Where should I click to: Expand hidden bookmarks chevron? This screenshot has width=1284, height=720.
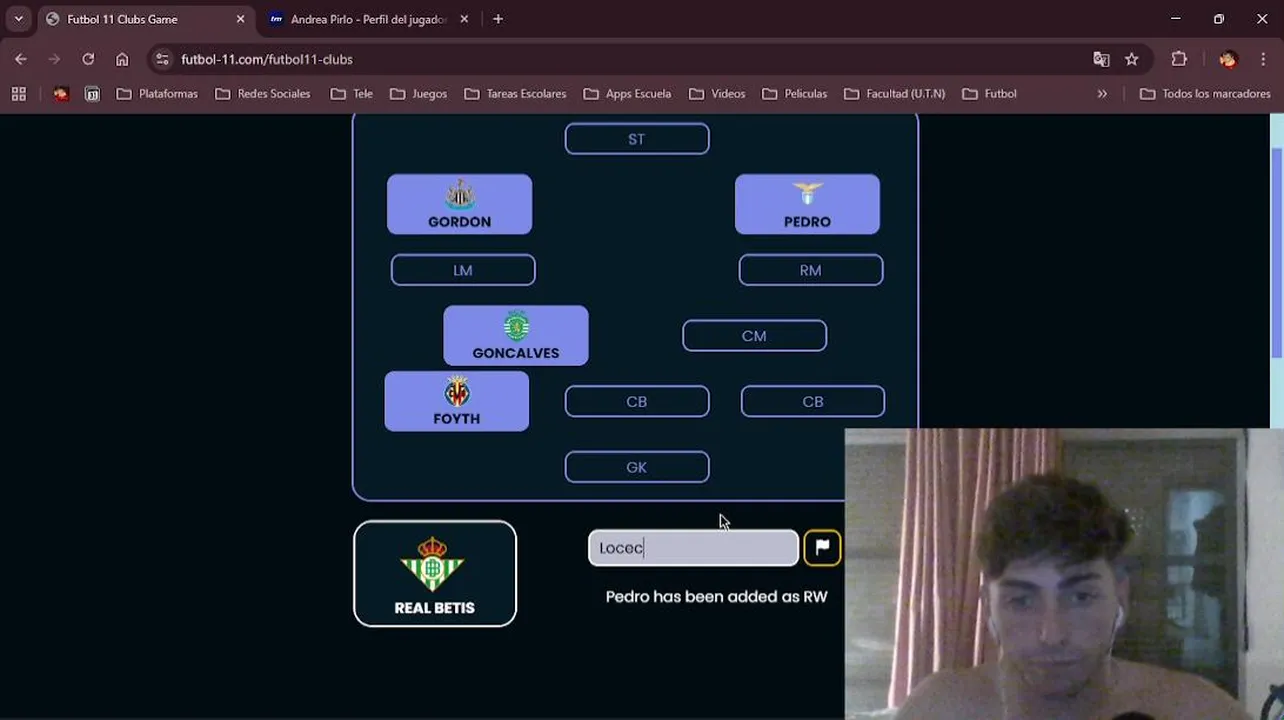pyautogui.click(x=1102, y=94)
